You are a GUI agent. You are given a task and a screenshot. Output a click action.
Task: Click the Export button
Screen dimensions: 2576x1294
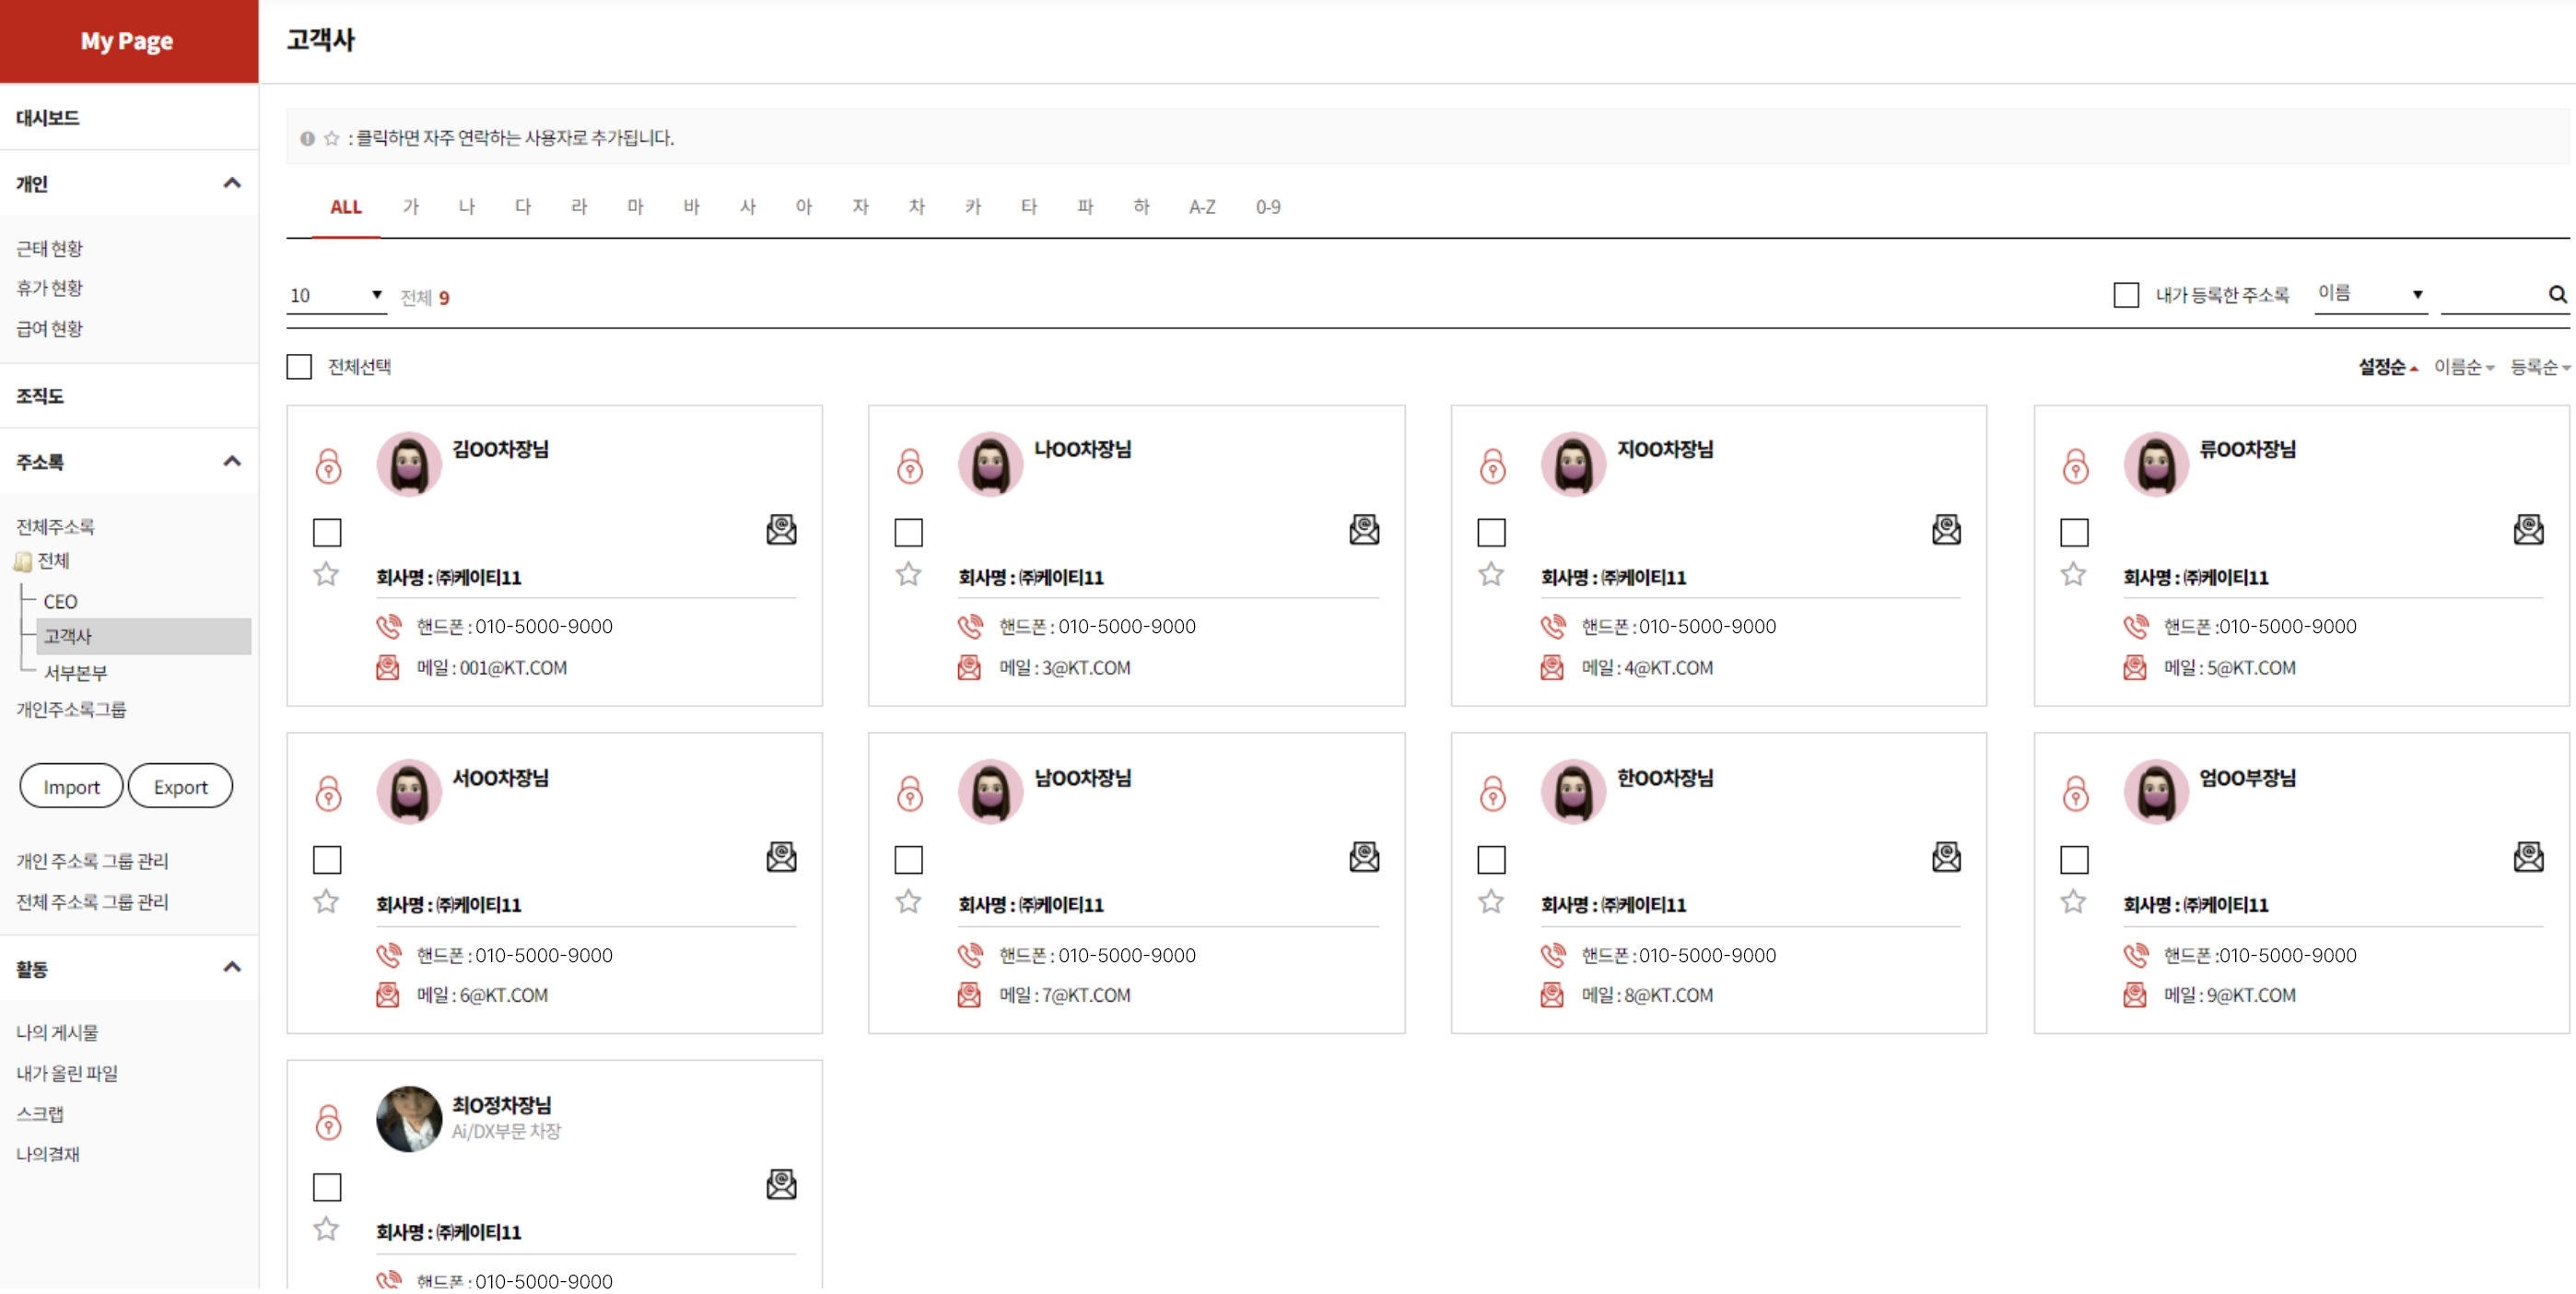[180, 788]
